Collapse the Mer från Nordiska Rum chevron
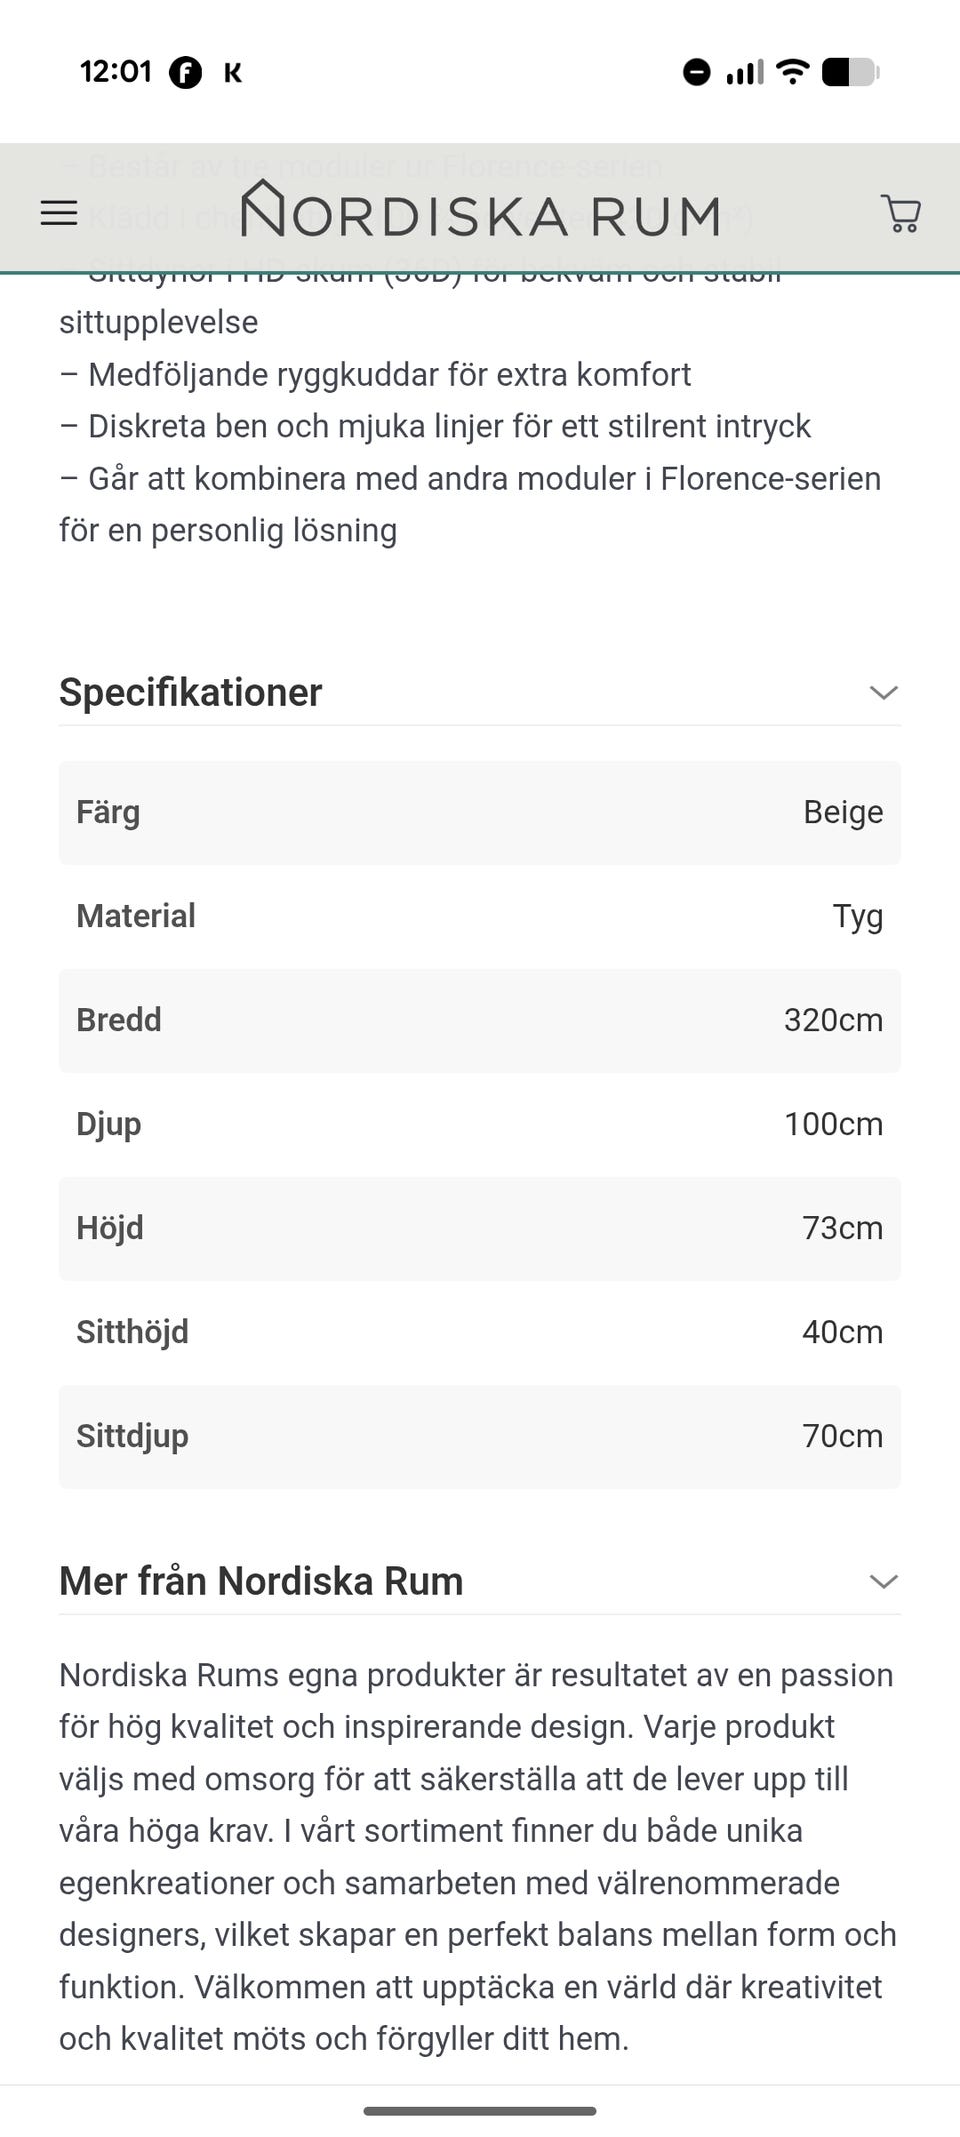This screenshot has width=960, height=2137. coord(884,1581)
